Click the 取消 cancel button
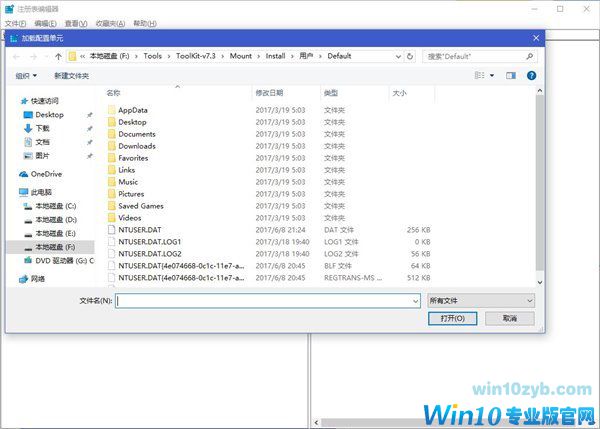Screen dimensions: 600x429 tap(510, 318)
